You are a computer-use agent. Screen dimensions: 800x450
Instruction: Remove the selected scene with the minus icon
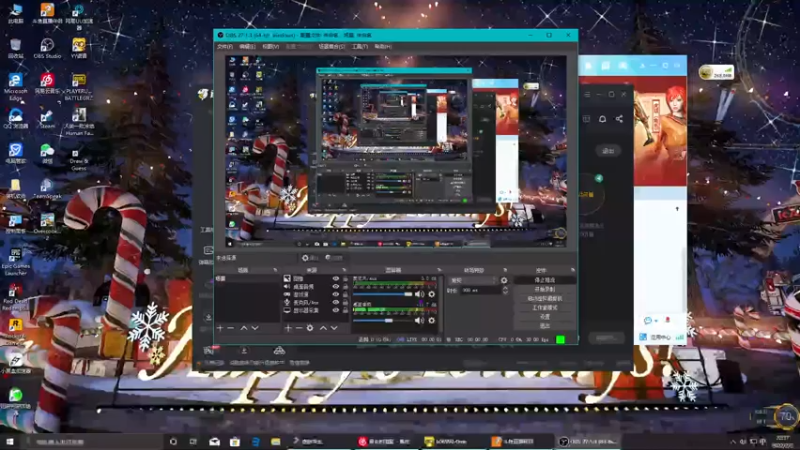click(230, 328)
